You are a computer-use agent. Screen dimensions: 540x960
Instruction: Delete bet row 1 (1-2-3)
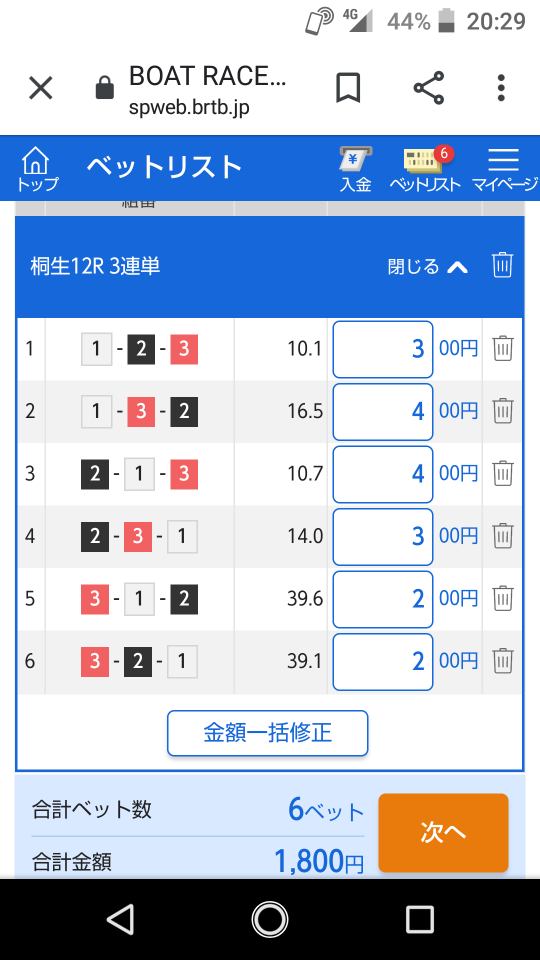pyautogui.click(x=503, y=349)
